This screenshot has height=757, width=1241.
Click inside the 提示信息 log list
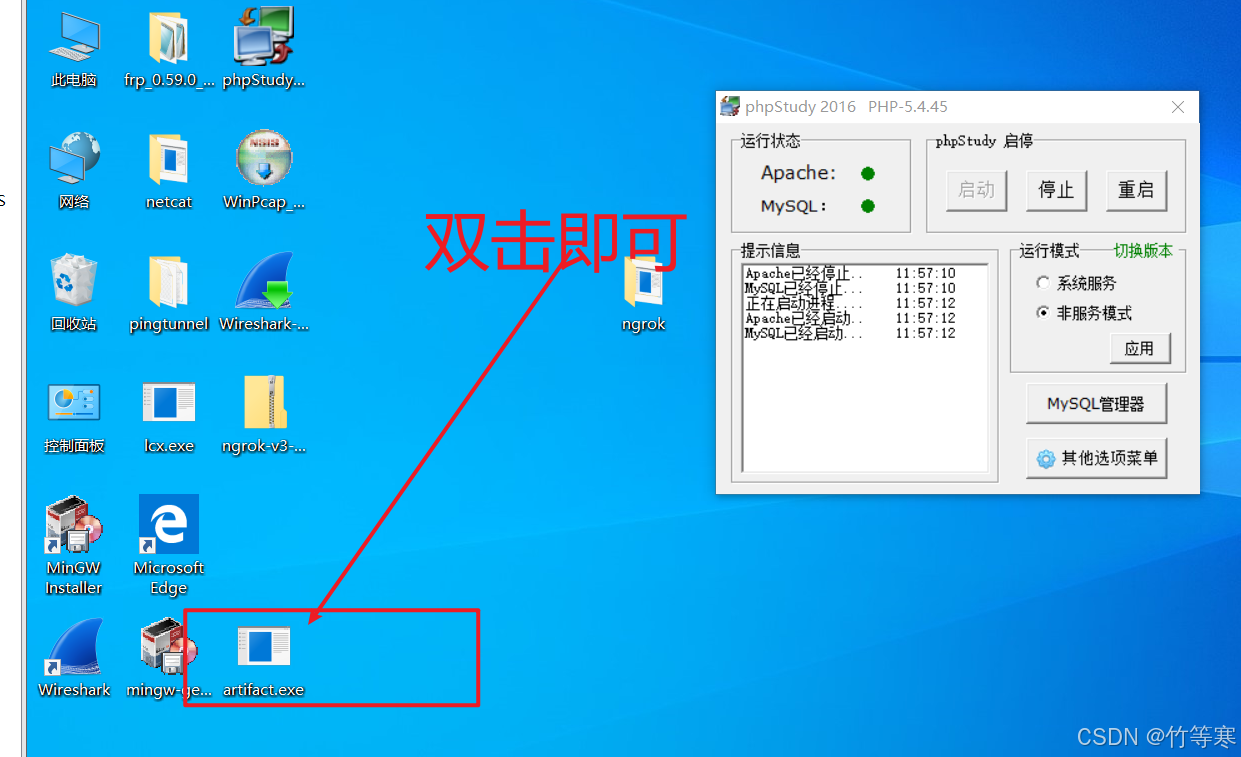(x=864, y=400)
